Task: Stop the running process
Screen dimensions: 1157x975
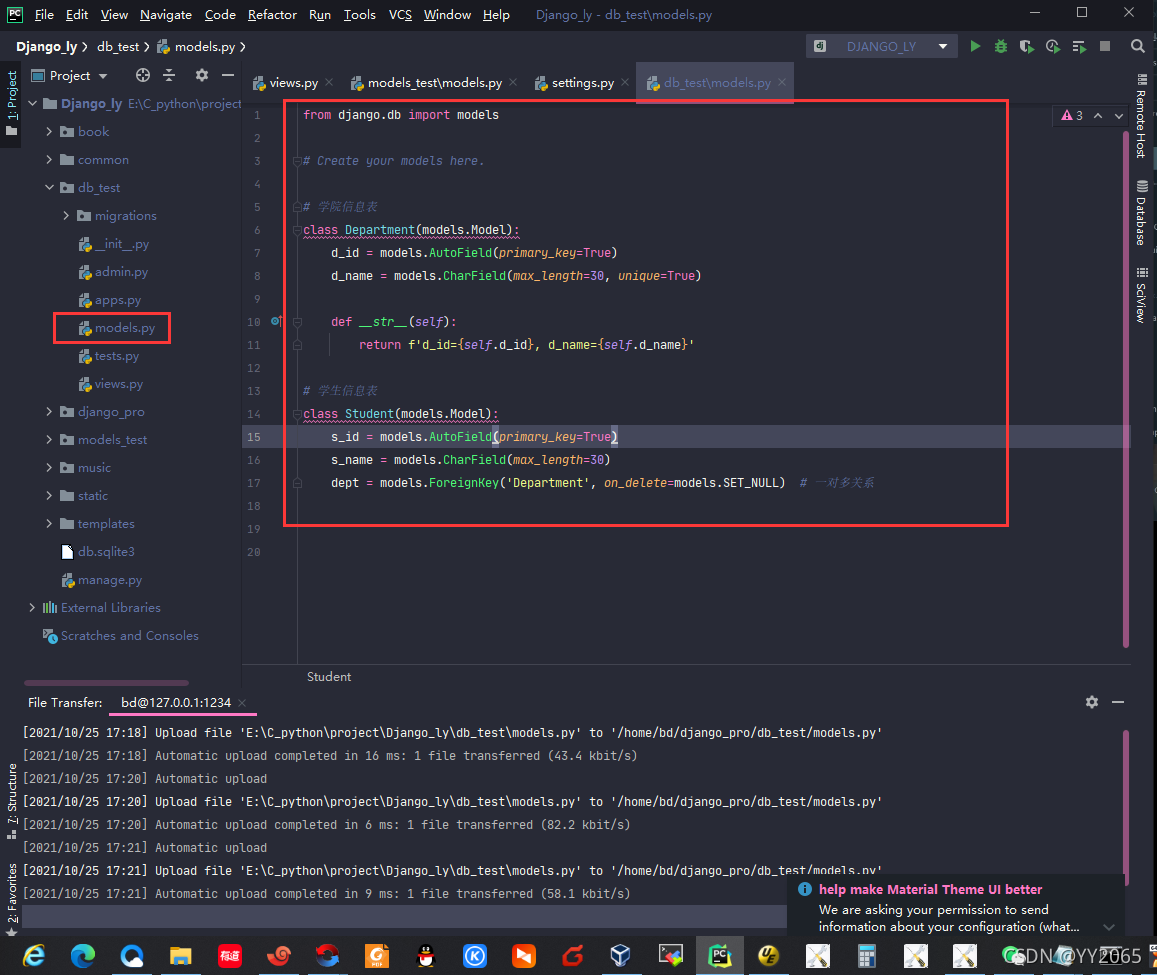Action: coord(1105,46)
